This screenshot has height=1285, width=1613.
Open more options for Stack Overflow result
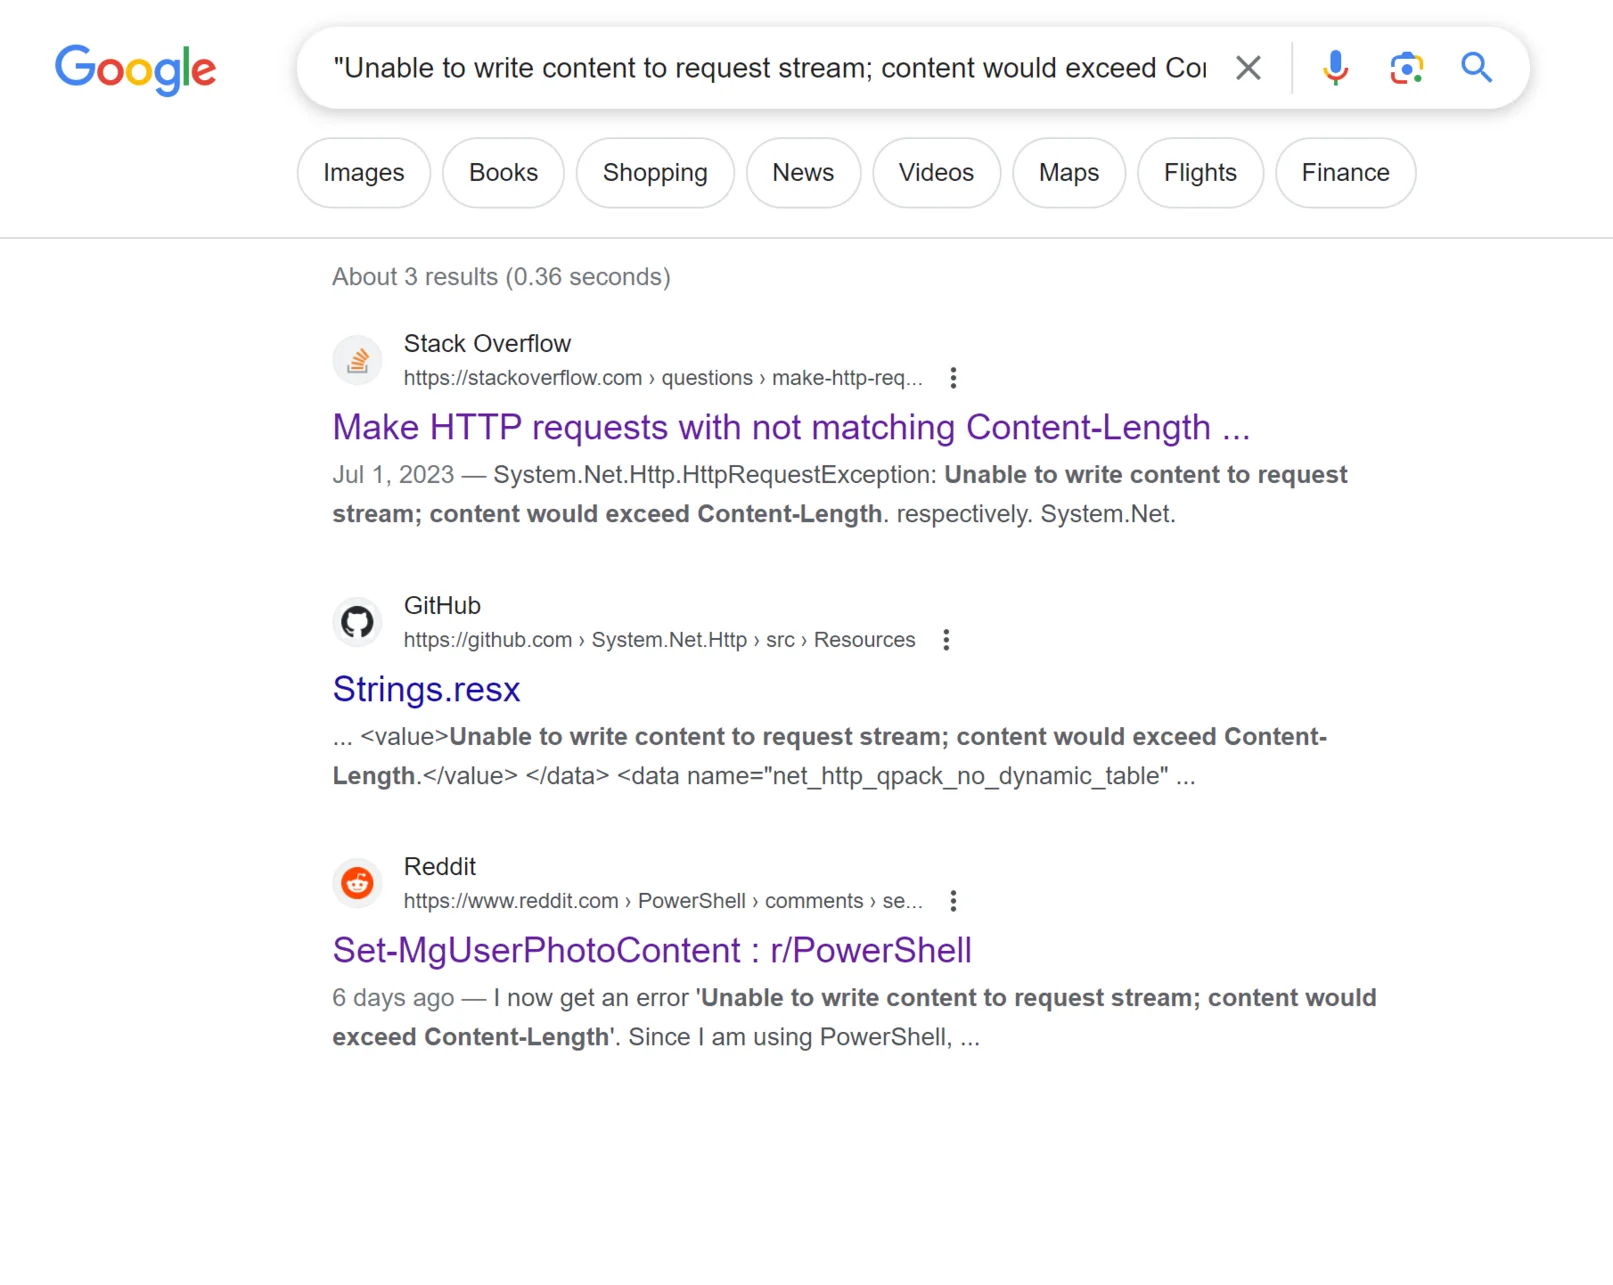click(953, 378)
